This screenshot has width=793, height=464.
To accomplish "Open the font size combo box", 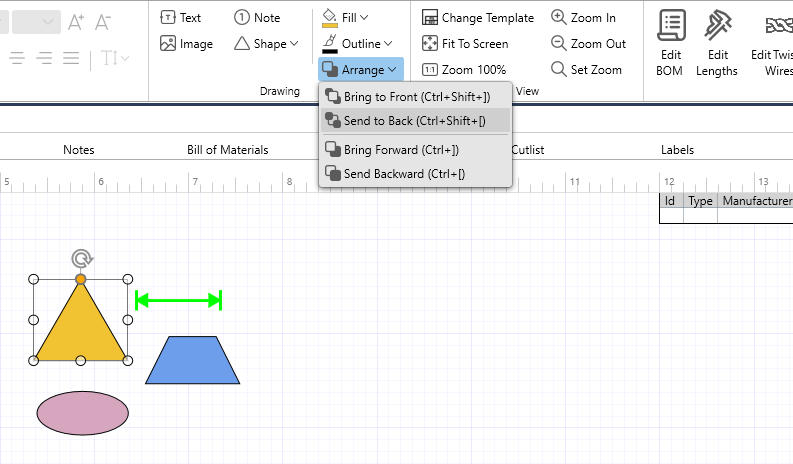I will [x=36, y=22].
